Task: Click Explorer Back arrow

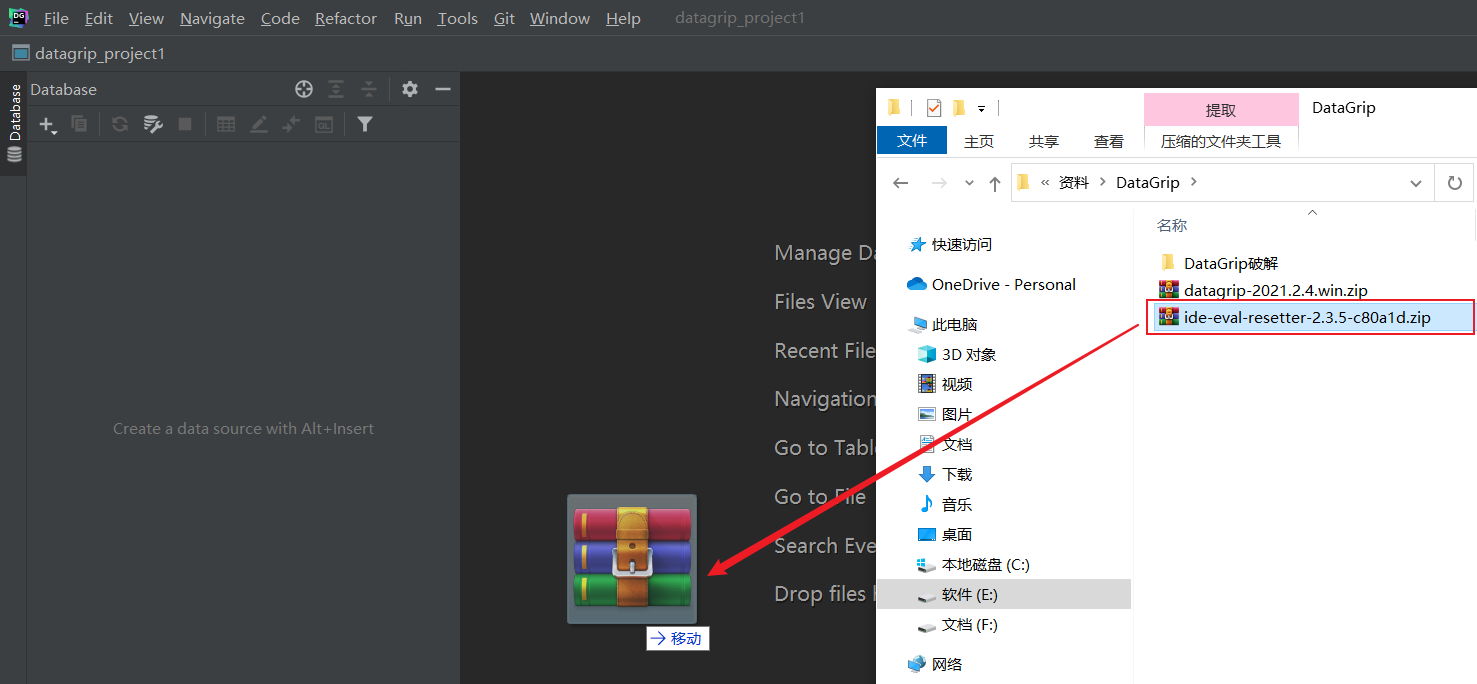Action: [900, 183]
